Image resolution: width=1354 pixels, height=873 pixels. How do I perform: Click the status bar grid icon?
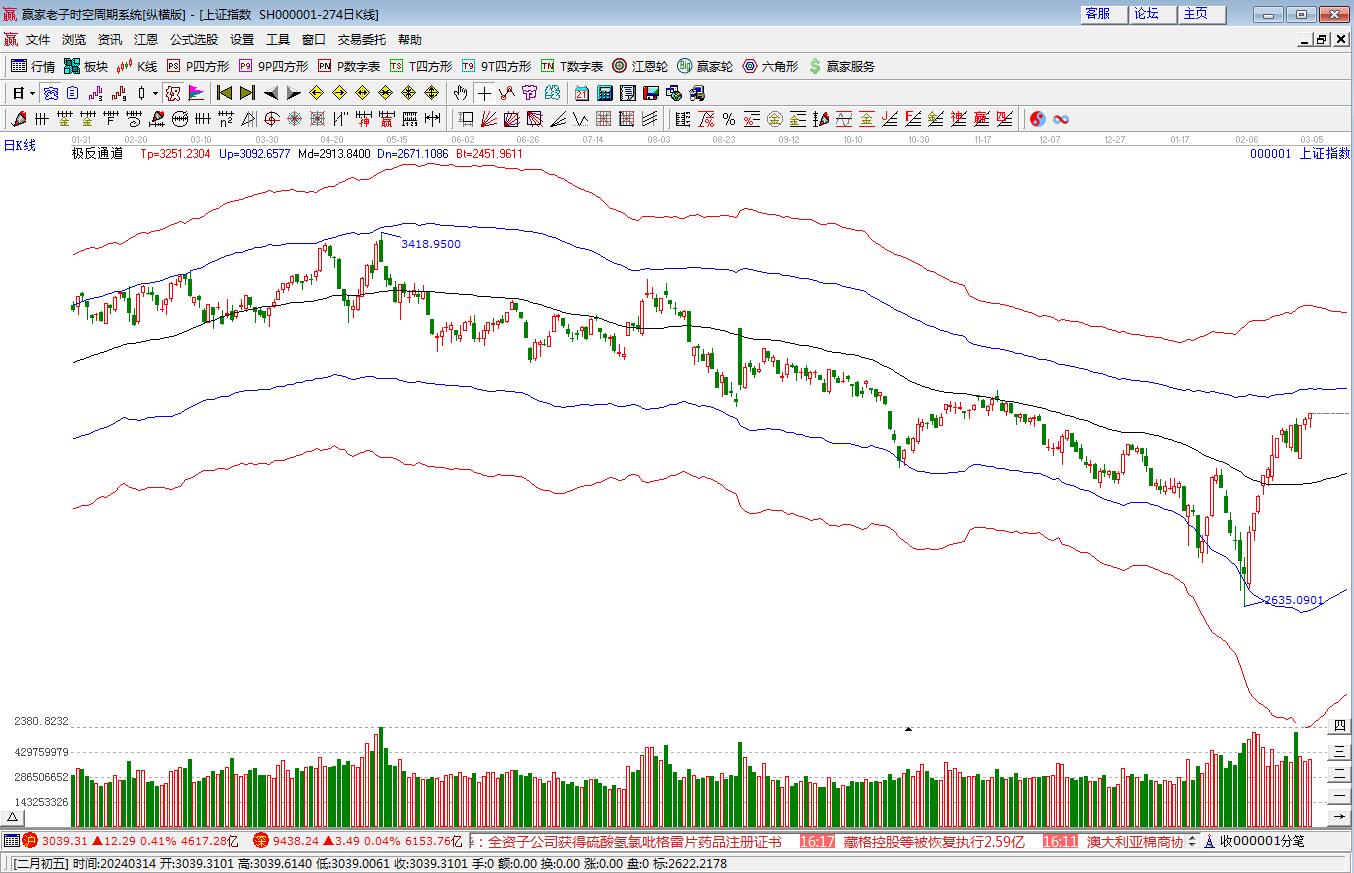[11, 841]
